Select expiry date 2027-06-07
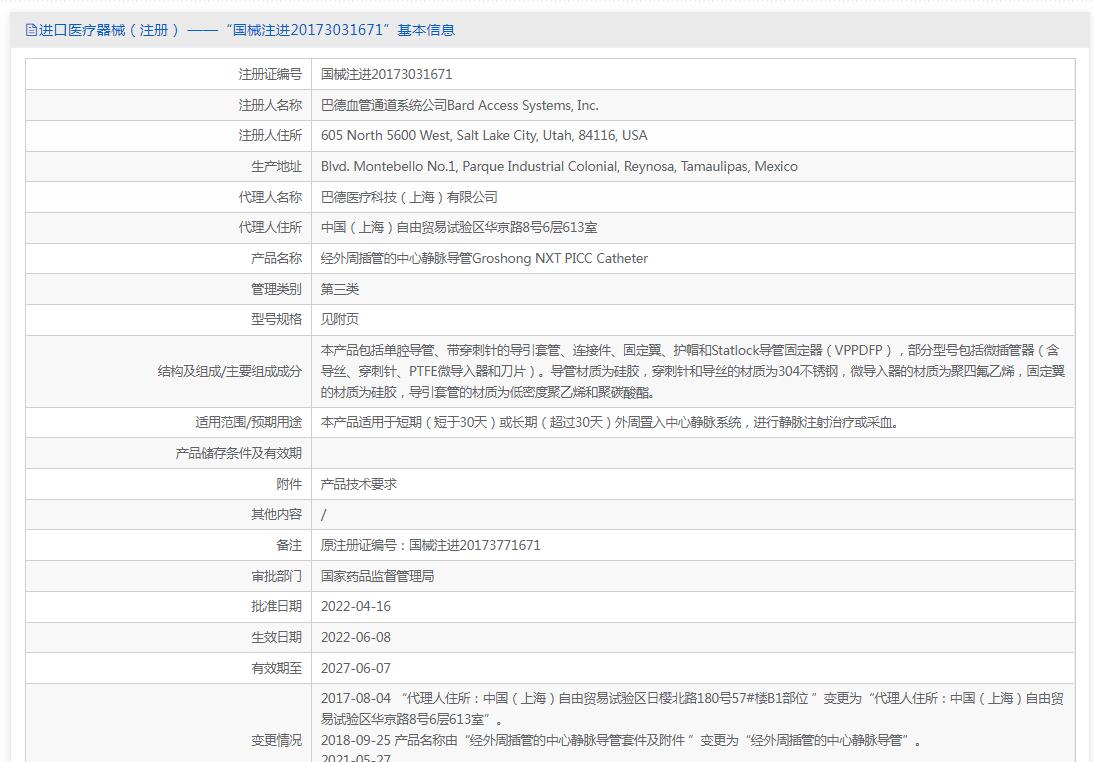Screen dimensions: 1094x762 (x=356, y=668)
